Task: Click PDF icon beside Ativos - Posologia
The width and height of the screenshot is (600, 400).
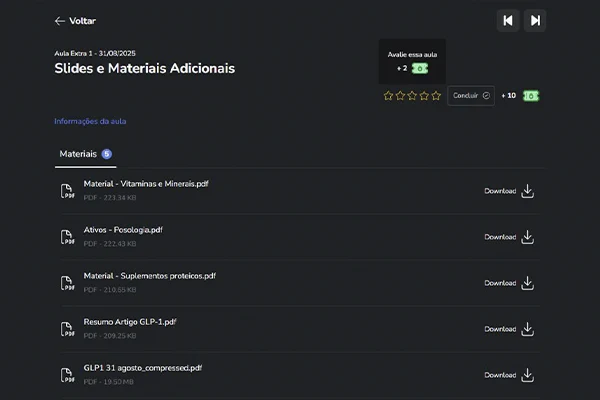Action: pos(67,237)
